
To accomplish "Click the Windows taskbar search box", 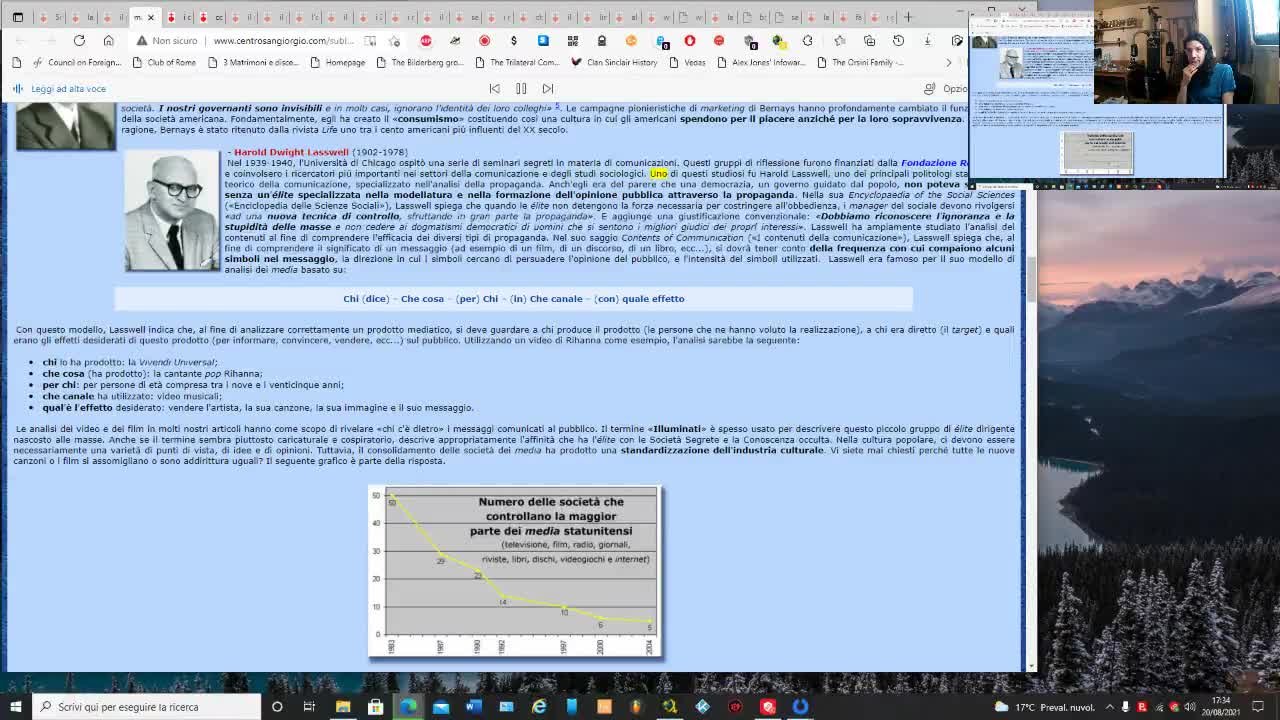I will point(146,707).
